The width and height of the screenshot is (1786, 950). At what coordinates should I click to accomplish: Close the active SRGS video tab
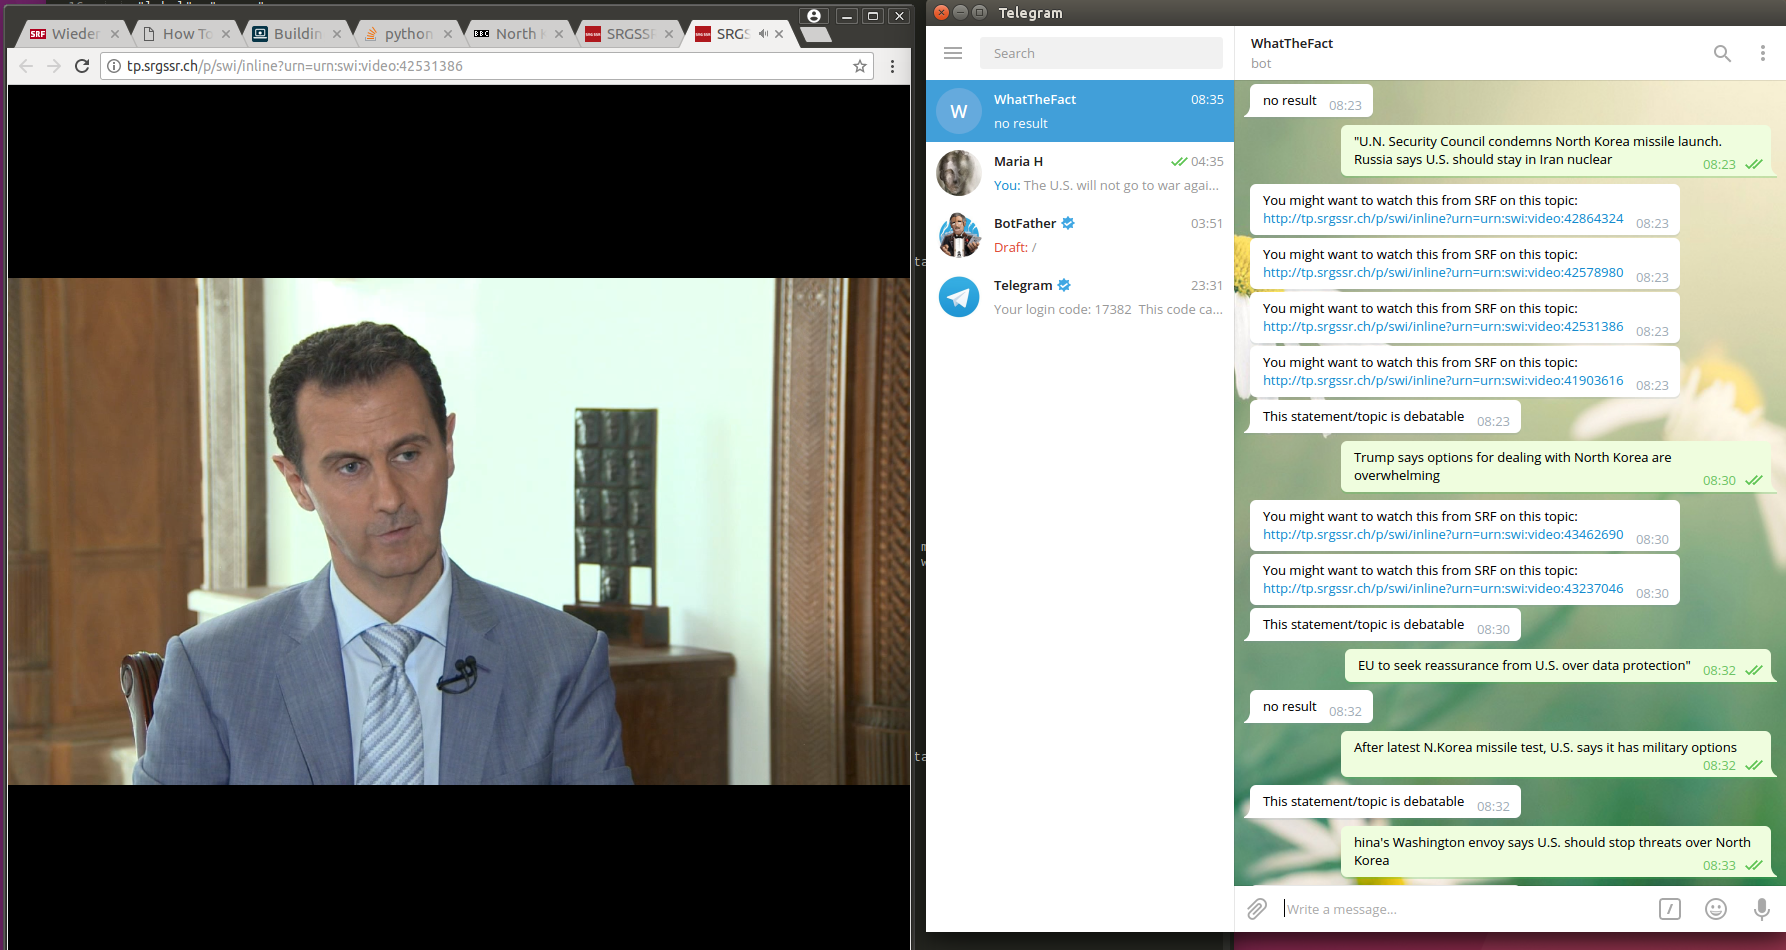(779, 34)
